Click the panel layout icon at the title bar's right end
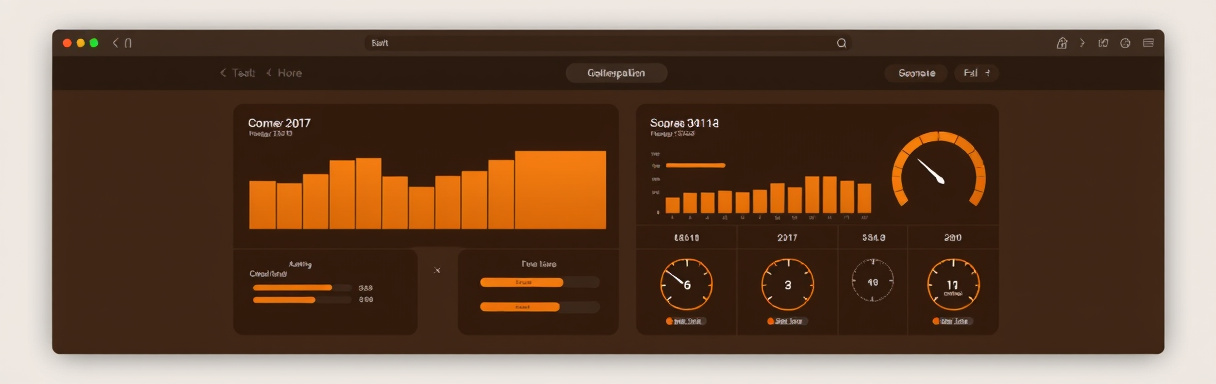Image resolution: width=1216 pixels, height=384 pixels. coord(1148,43)
